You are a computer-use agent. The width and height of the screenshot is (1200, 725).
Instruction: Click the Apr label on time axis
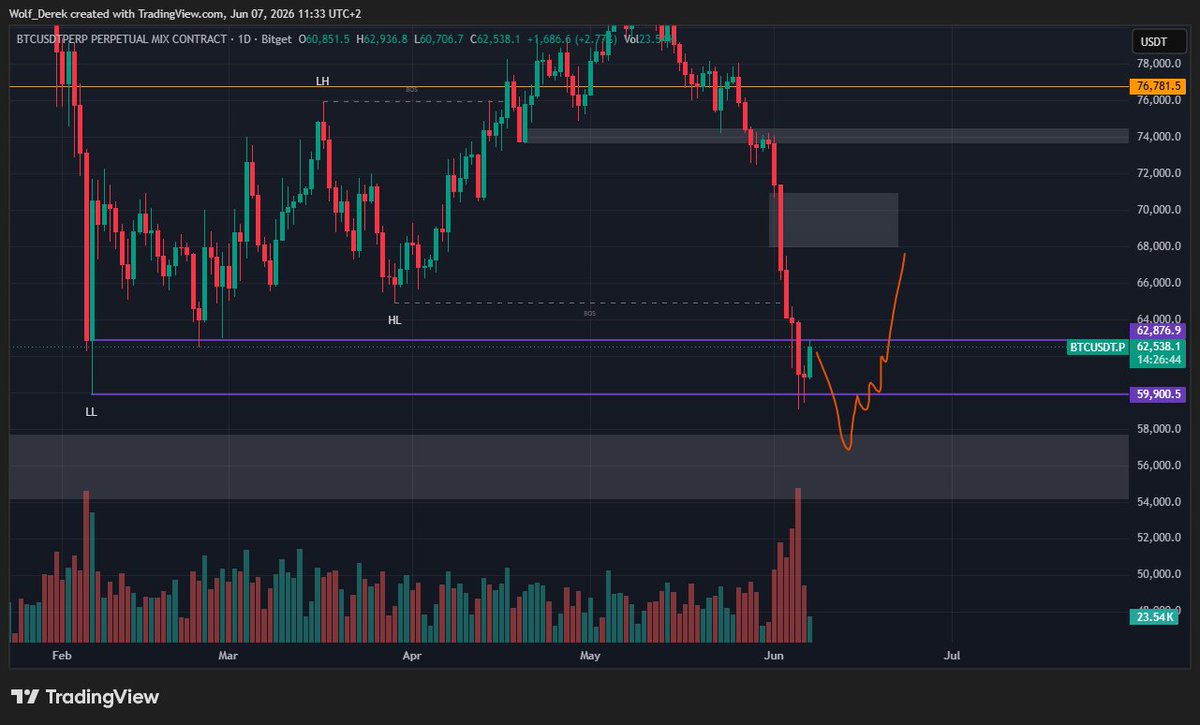(x=411, y=656)
